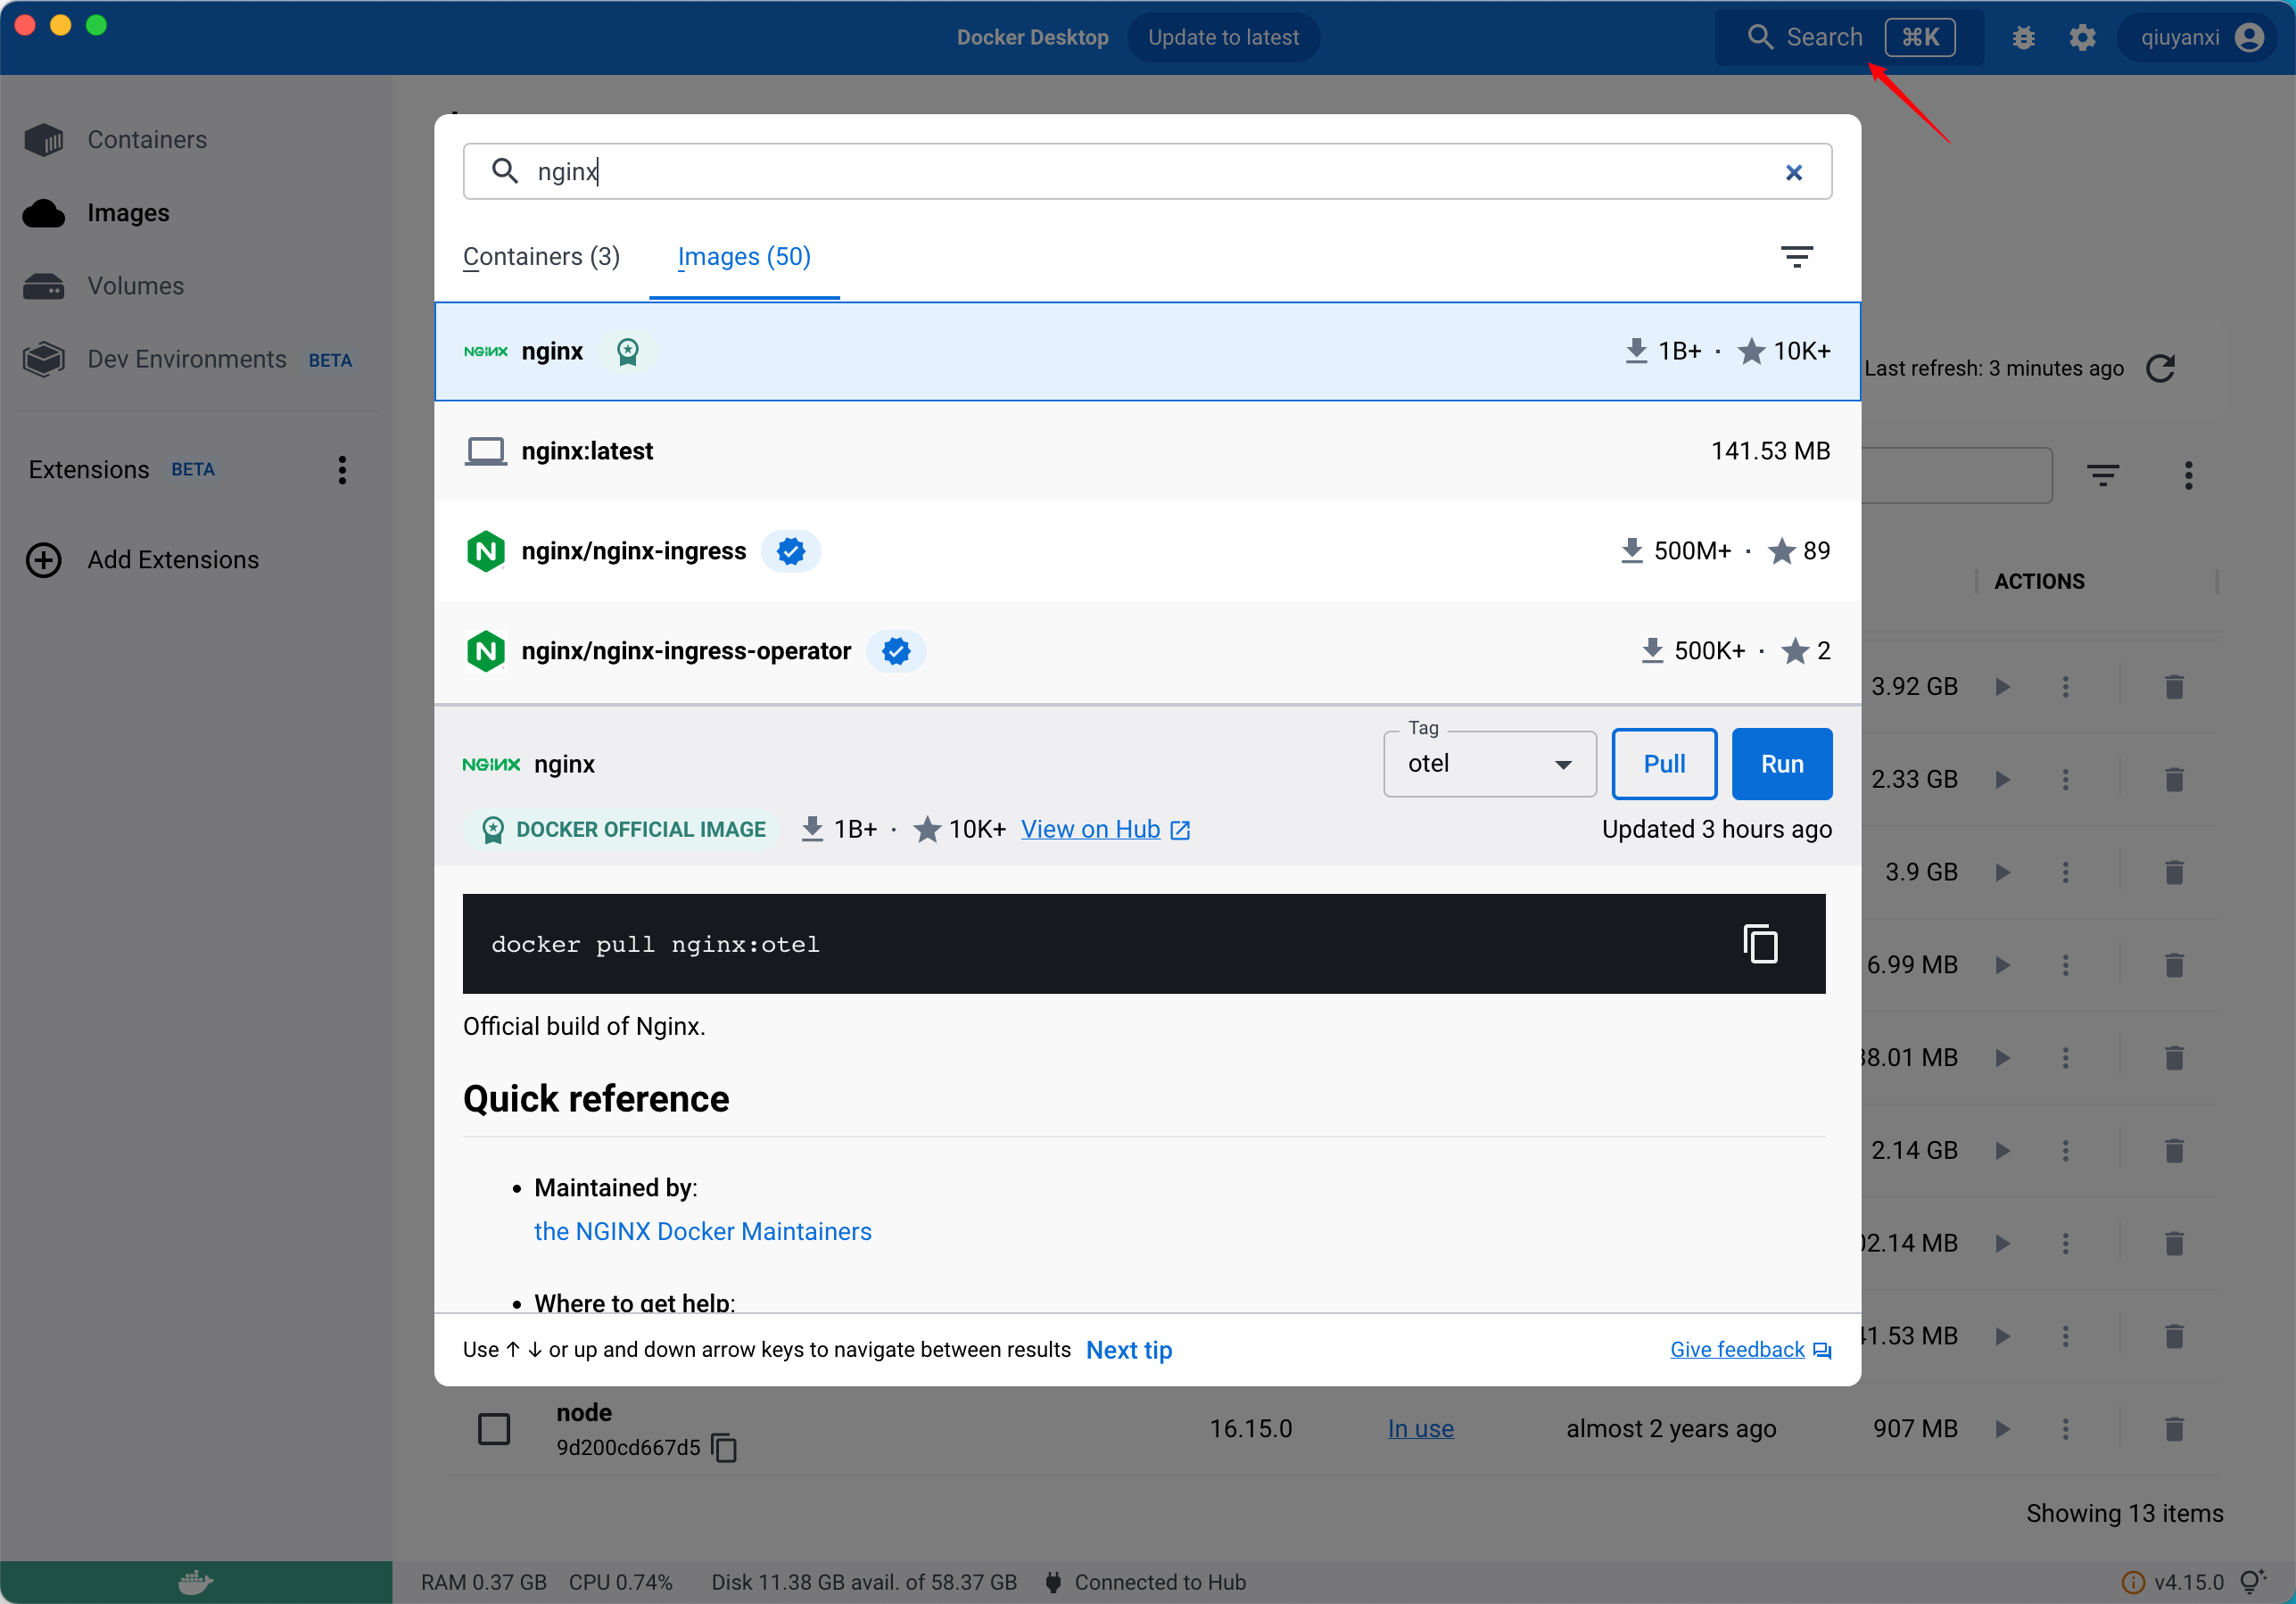Open more options for 3.9 GB image
Screen dimensions: 2296x1604
point(2066,872)
